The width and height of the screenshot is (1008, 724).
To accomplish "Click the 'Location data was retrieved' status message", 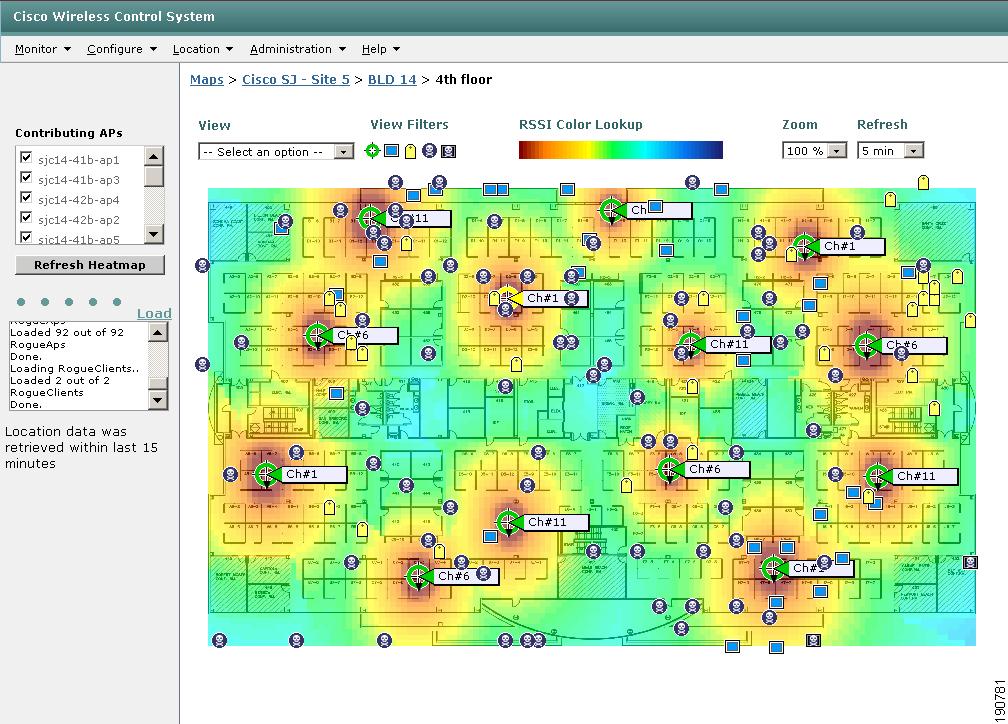I will (82, 448).
